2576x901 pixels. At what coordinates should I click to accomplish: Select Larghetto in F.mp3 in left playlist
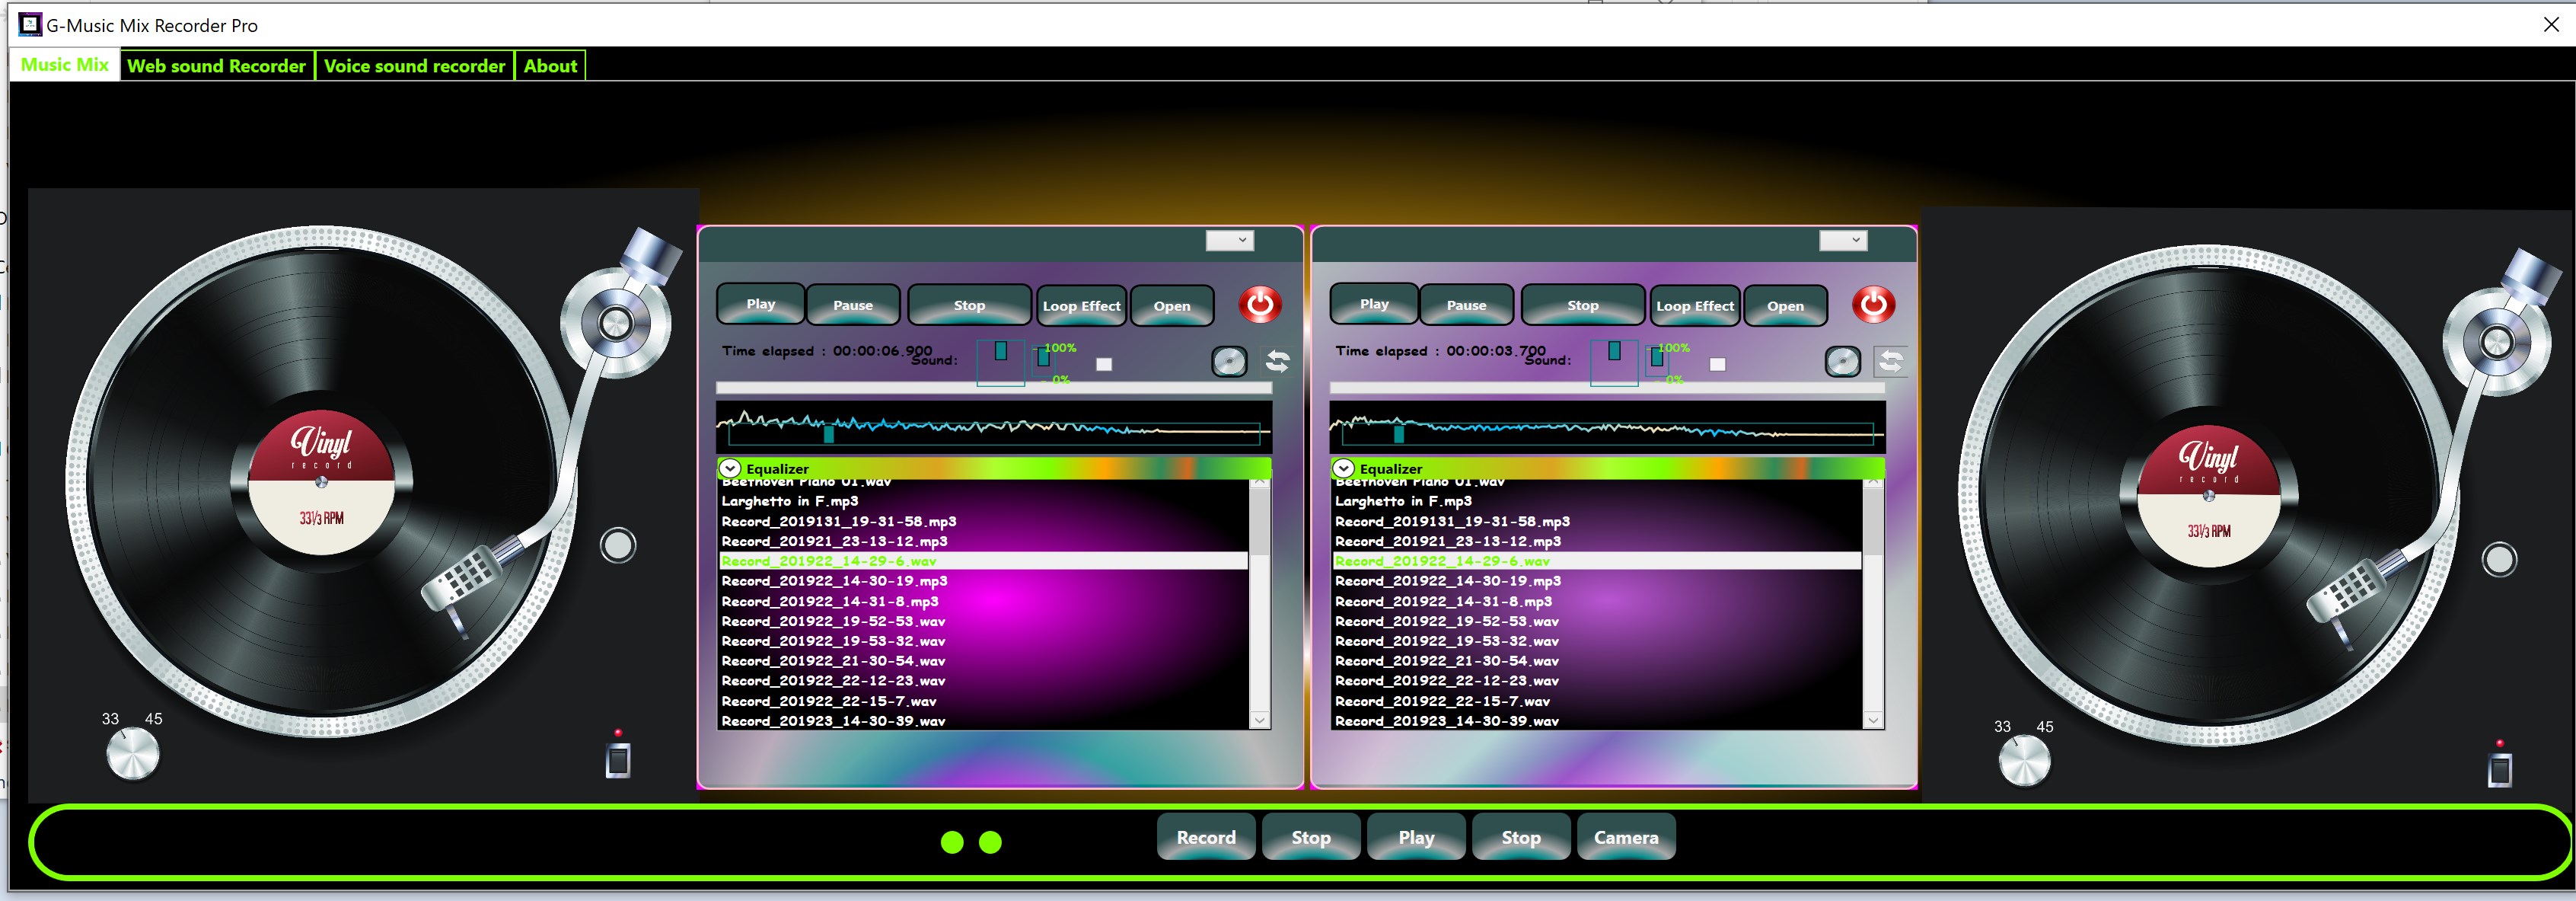[x=790, y=501]
